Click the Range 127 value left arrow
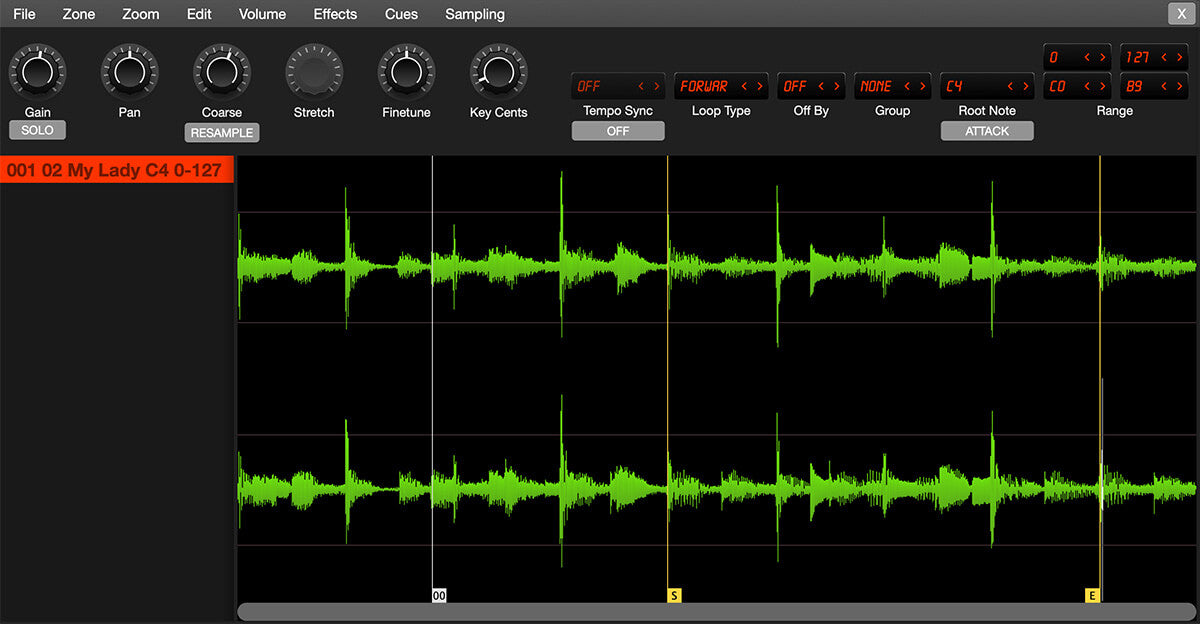The height and width of the screenshot is (624, 1200). click(1165, 58)
